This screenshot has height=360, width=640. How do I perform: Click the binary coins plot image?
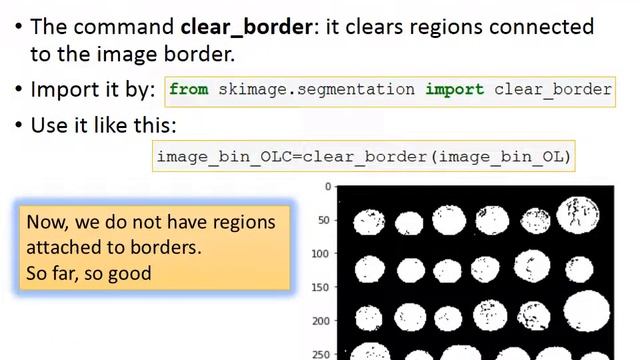[x=475, y=273]
